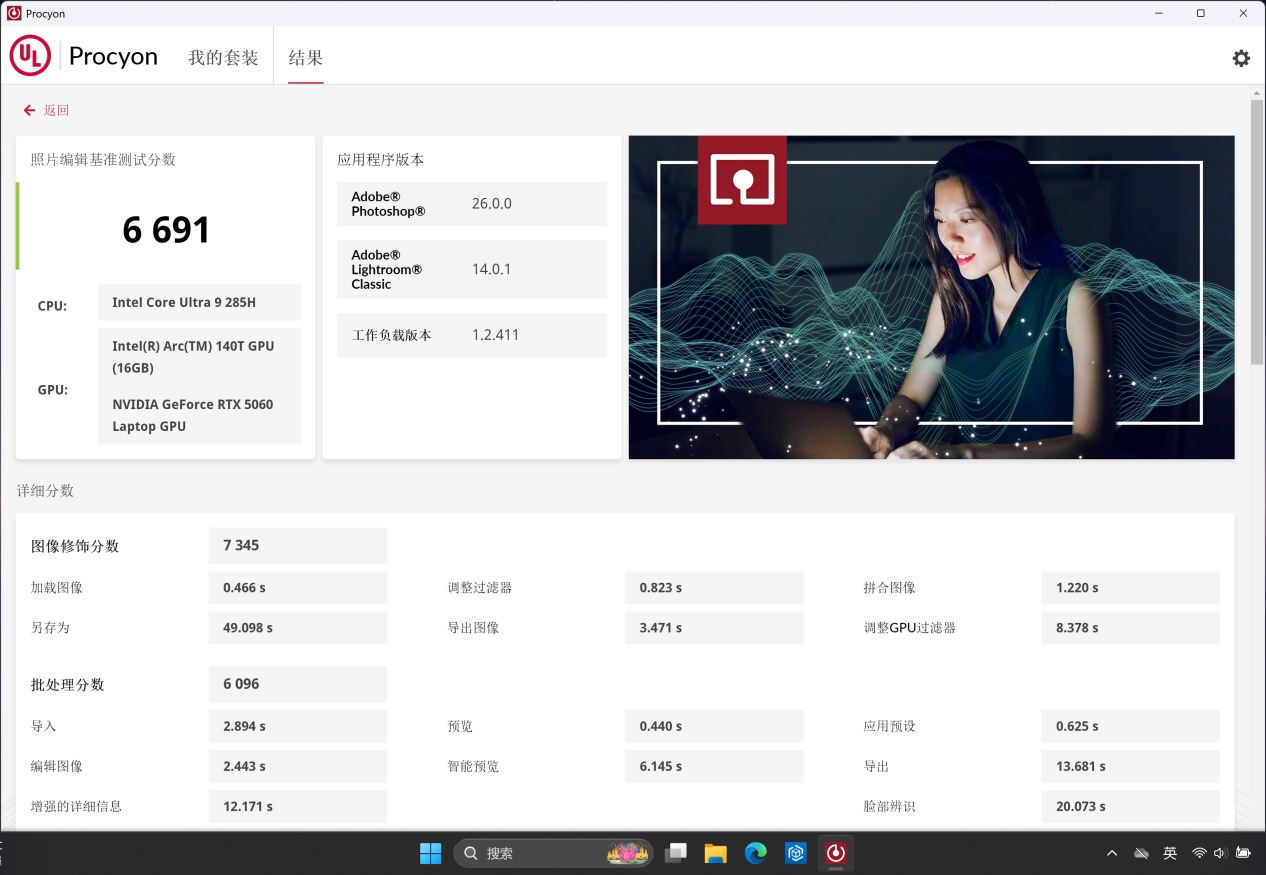Viewport: 1266px width, 875px height.
Task: View the benchmark result image
Action: pos(930,297)
